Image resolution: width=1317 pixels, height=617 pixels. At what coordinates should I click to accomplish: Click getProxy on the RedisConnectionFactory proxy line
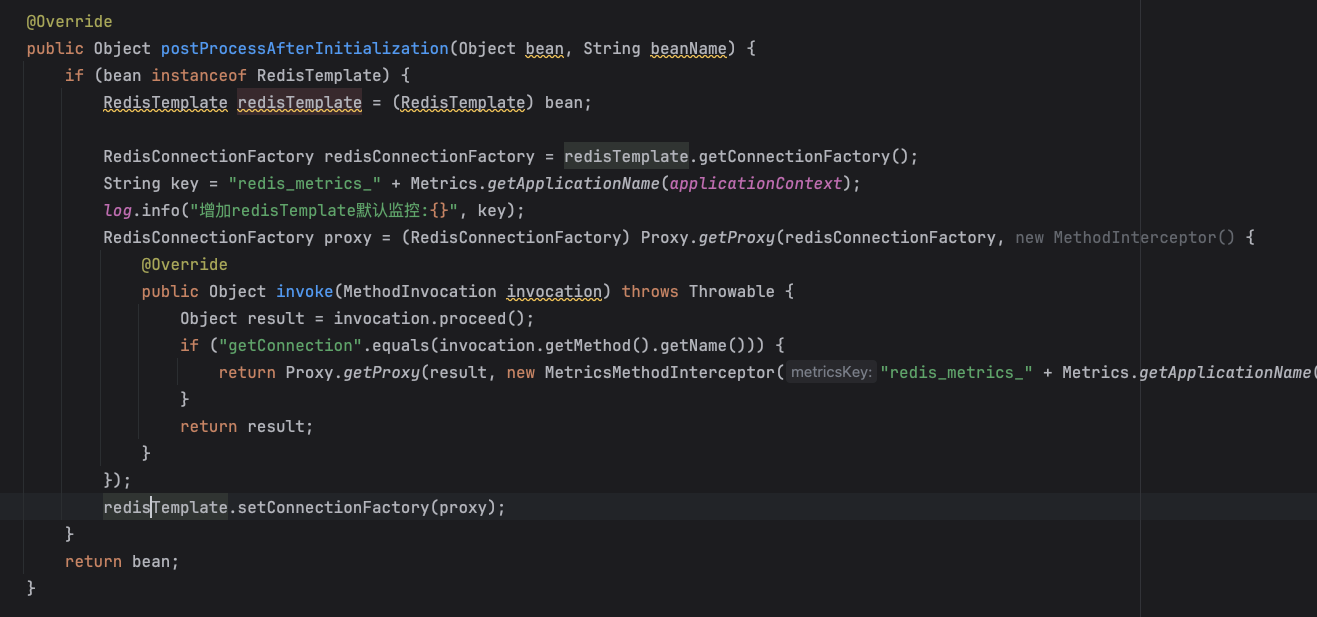click(736, 237)
